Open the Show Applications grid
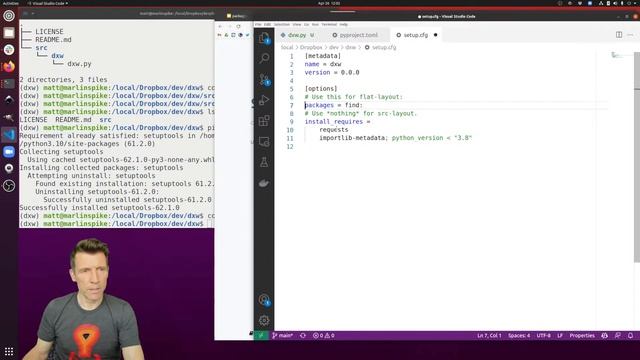 (9, 351)
